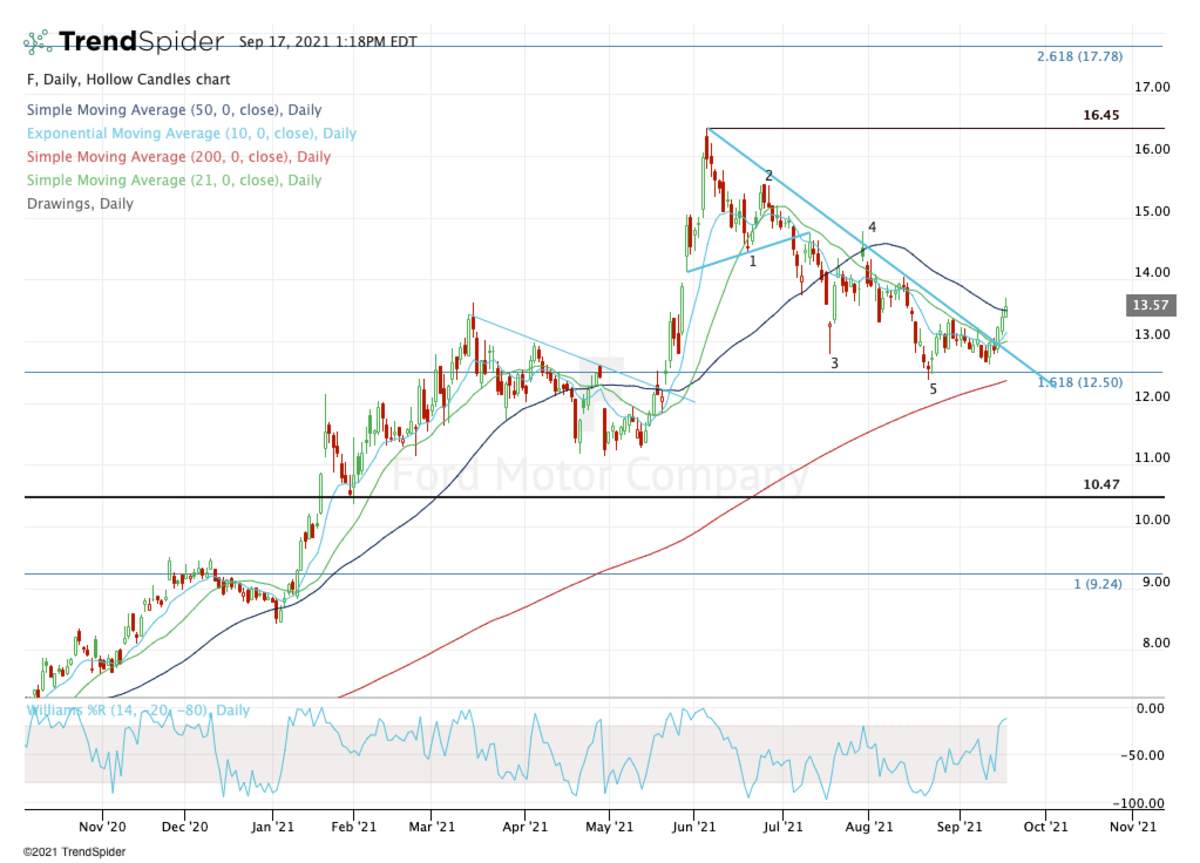The width and height of the screenshot is (1200, 863).
Task: Click the 'Mar '21' date axis label
Action: [431, 828]
